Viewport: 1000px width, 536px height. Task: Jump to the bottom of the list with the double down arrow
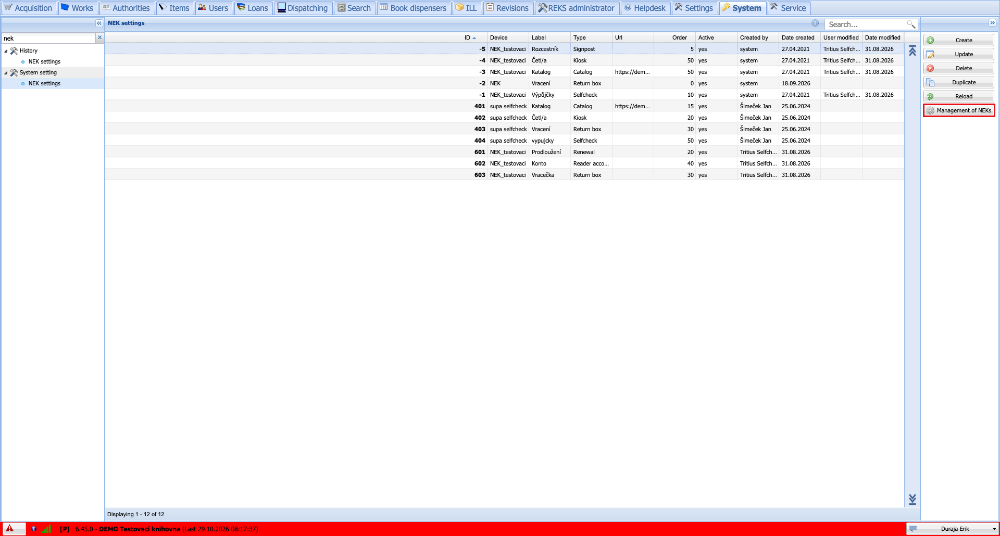(x=912, y=498)
